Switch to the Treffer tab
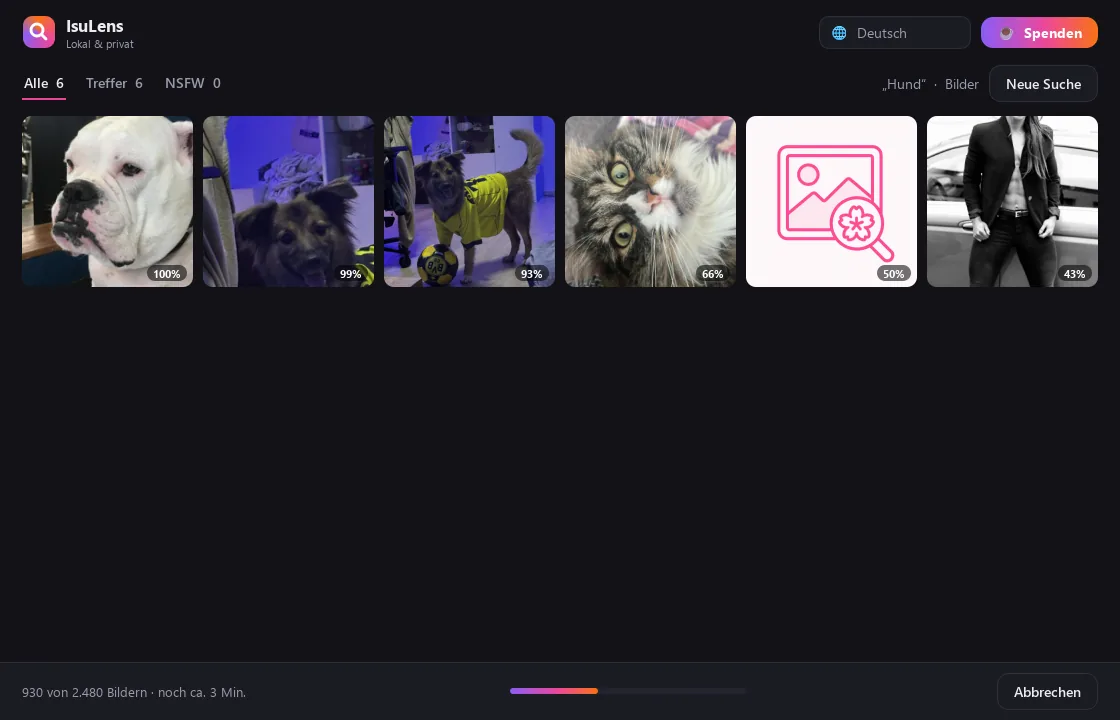Image resolution: width=1120 pixels, height=720 pixels. [x=114, y=84]
